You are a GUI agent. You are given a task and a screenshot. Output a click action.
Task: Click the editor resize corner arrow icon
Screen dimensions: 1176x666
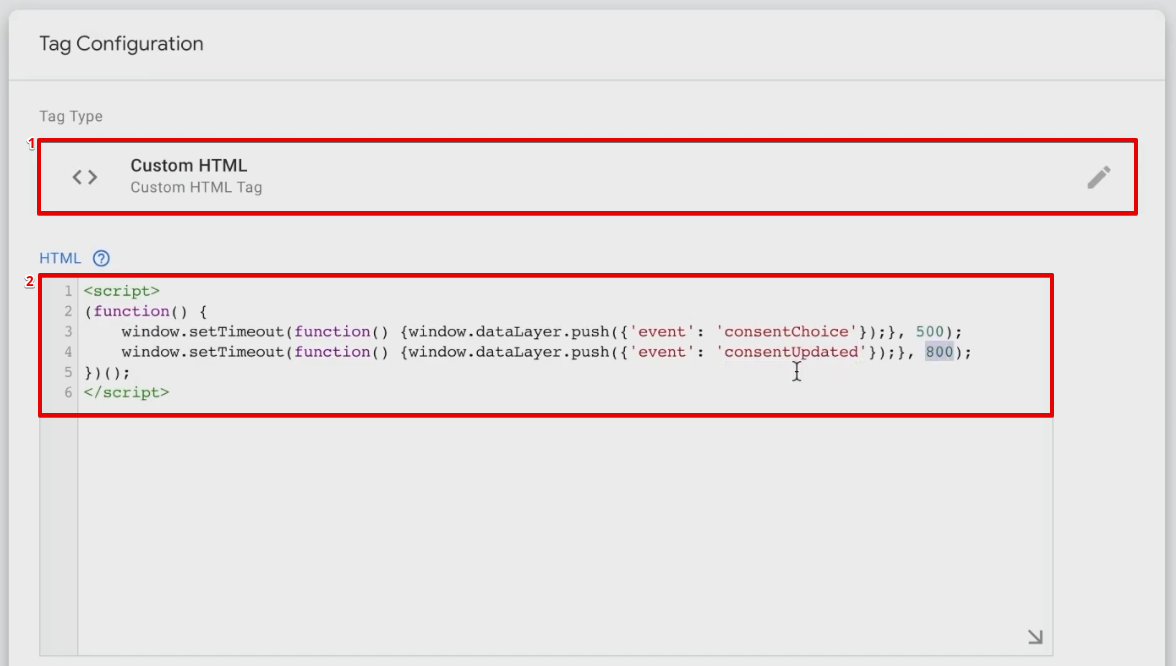1035,637
